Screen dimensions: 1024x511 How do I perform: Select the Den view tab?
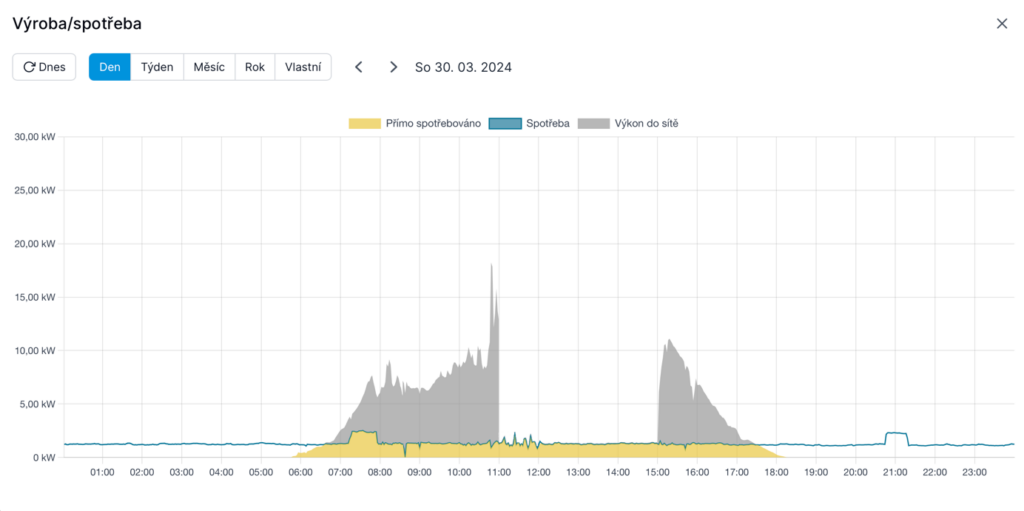pyautogui.click(x=110, y=67)
